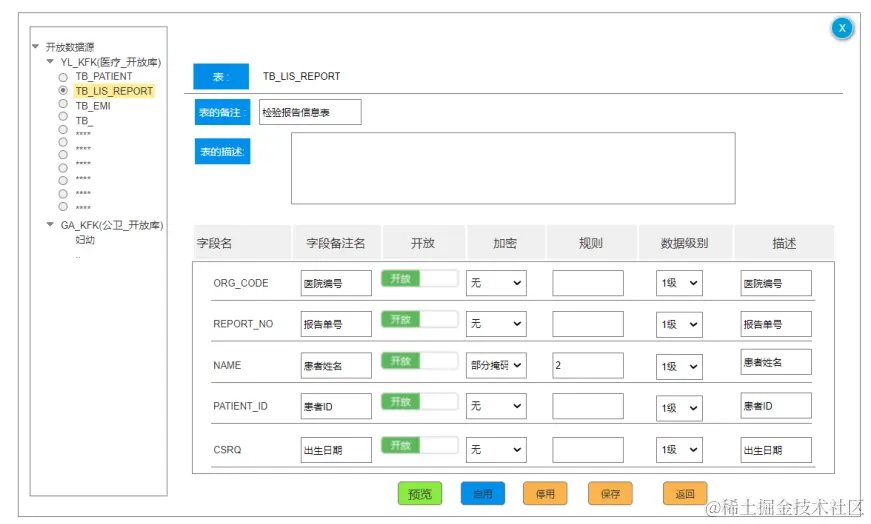Open the 部分掩码 encryption dropdown for NAME

point(496,365)
